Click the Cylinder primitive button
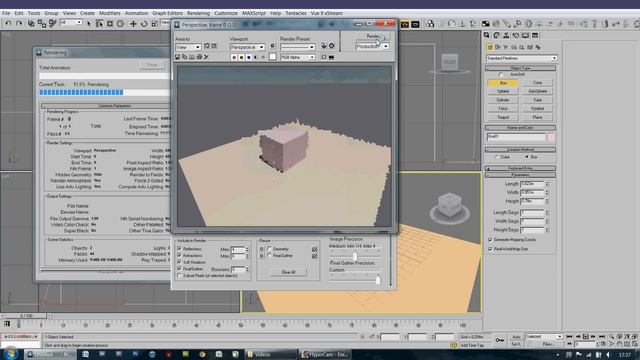640x360 pixels. click(x=503, y=100)
